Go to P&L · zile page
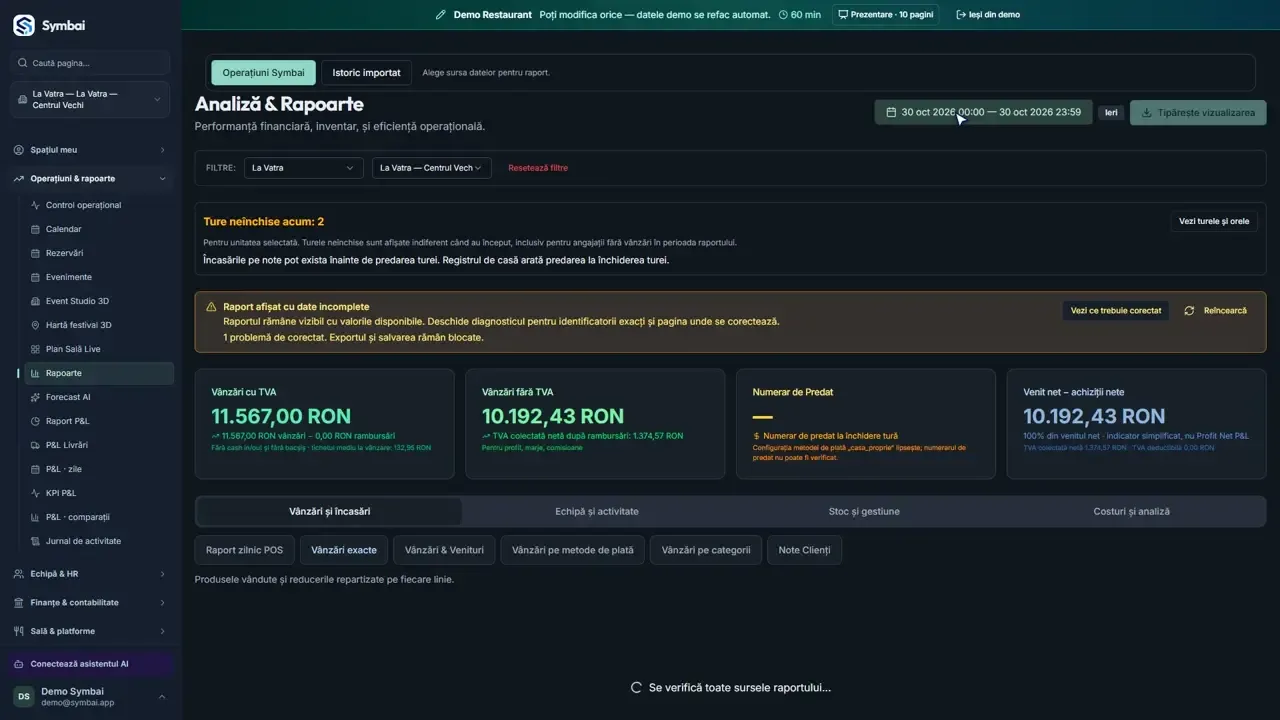This screenshot has height=720, width=1280. pyautogui.click(x=97, y=469)
